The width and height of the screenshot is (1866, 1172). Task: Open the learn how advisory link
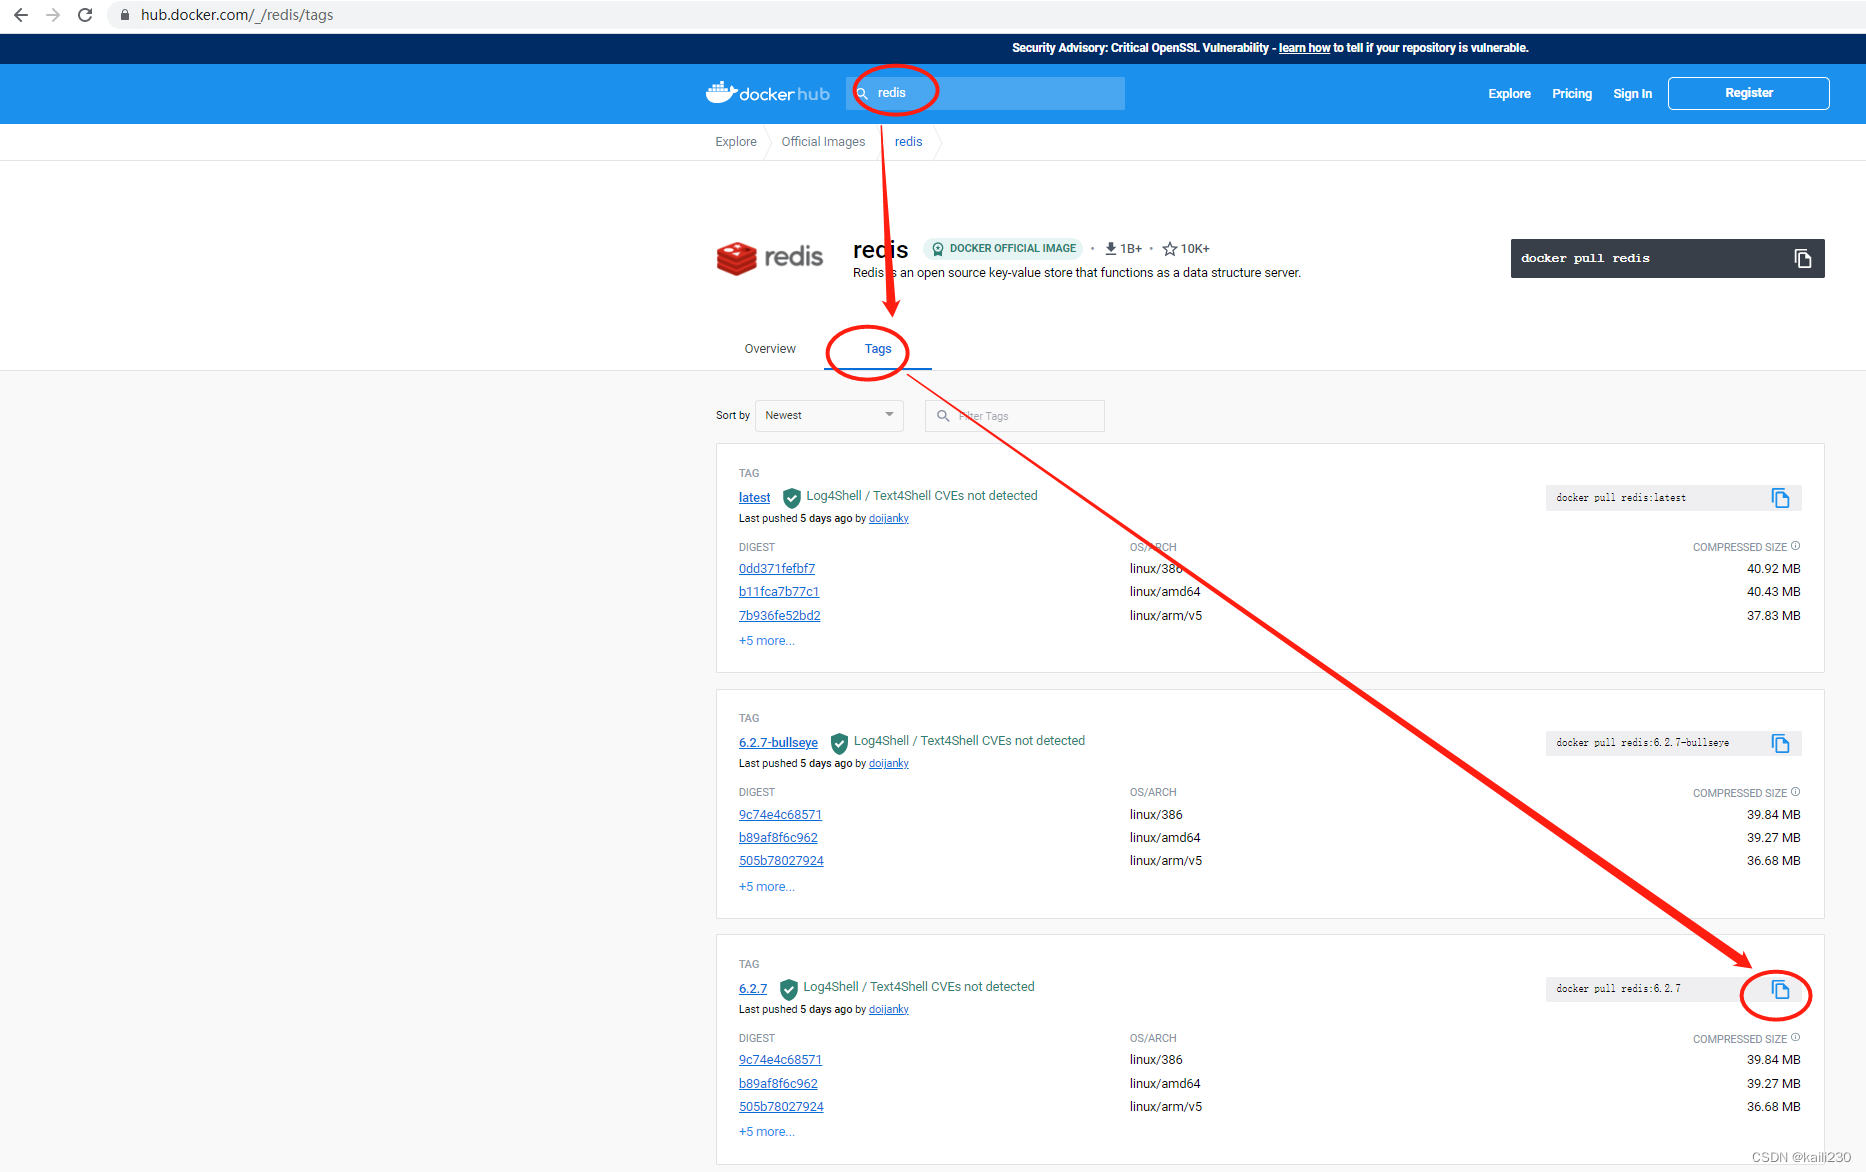(1304, 48)
